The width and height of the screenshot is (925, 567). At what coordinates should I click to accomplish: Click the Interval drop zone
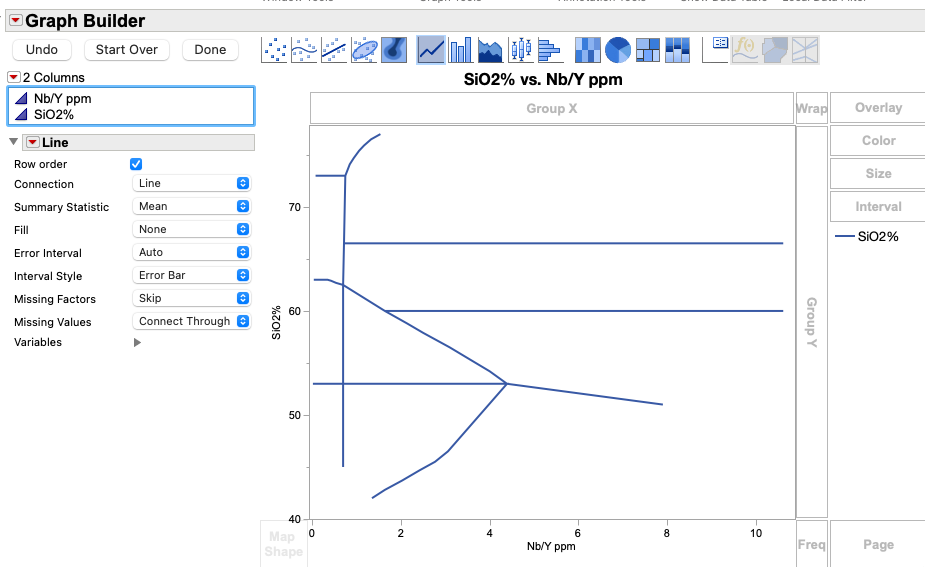(x=878, y=207)
